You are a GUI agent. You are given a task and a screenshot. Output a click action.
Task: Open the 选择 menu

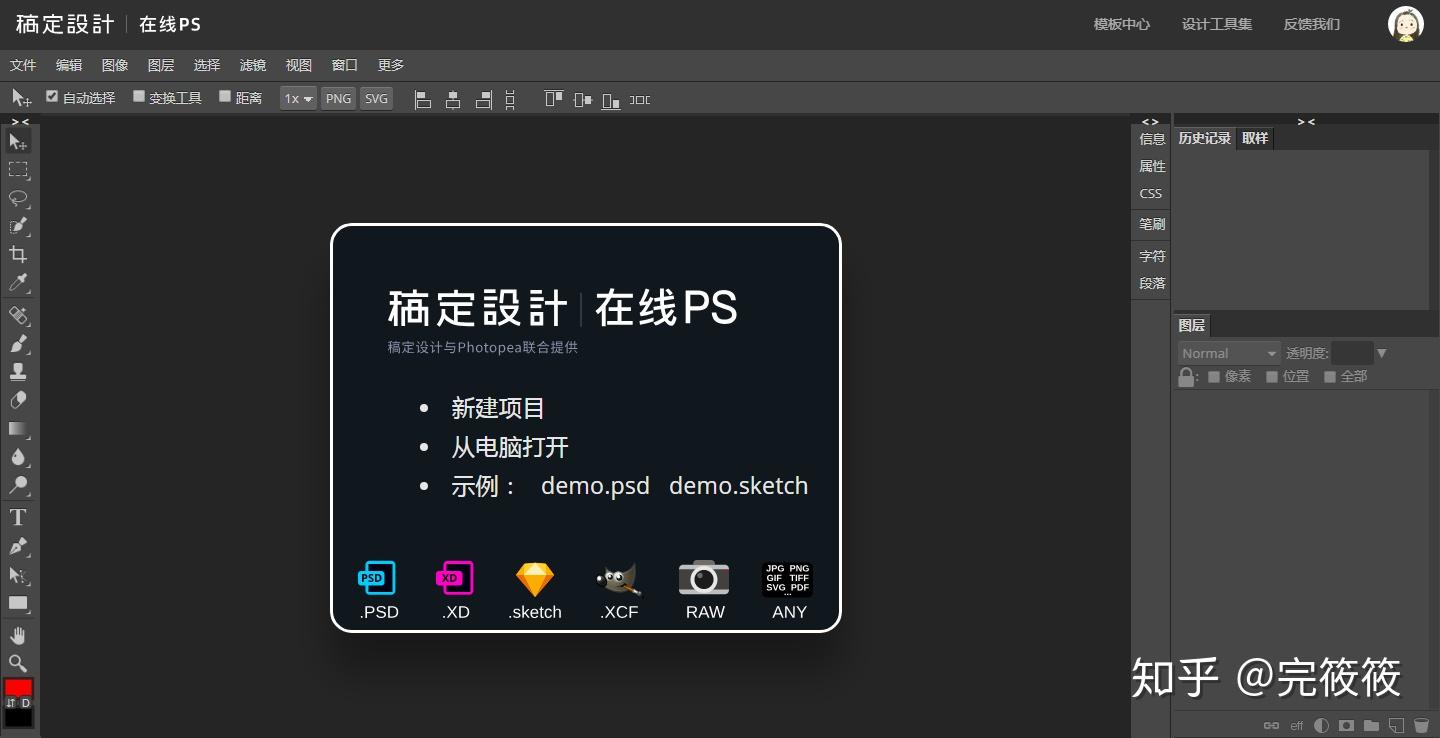(207, 65)
